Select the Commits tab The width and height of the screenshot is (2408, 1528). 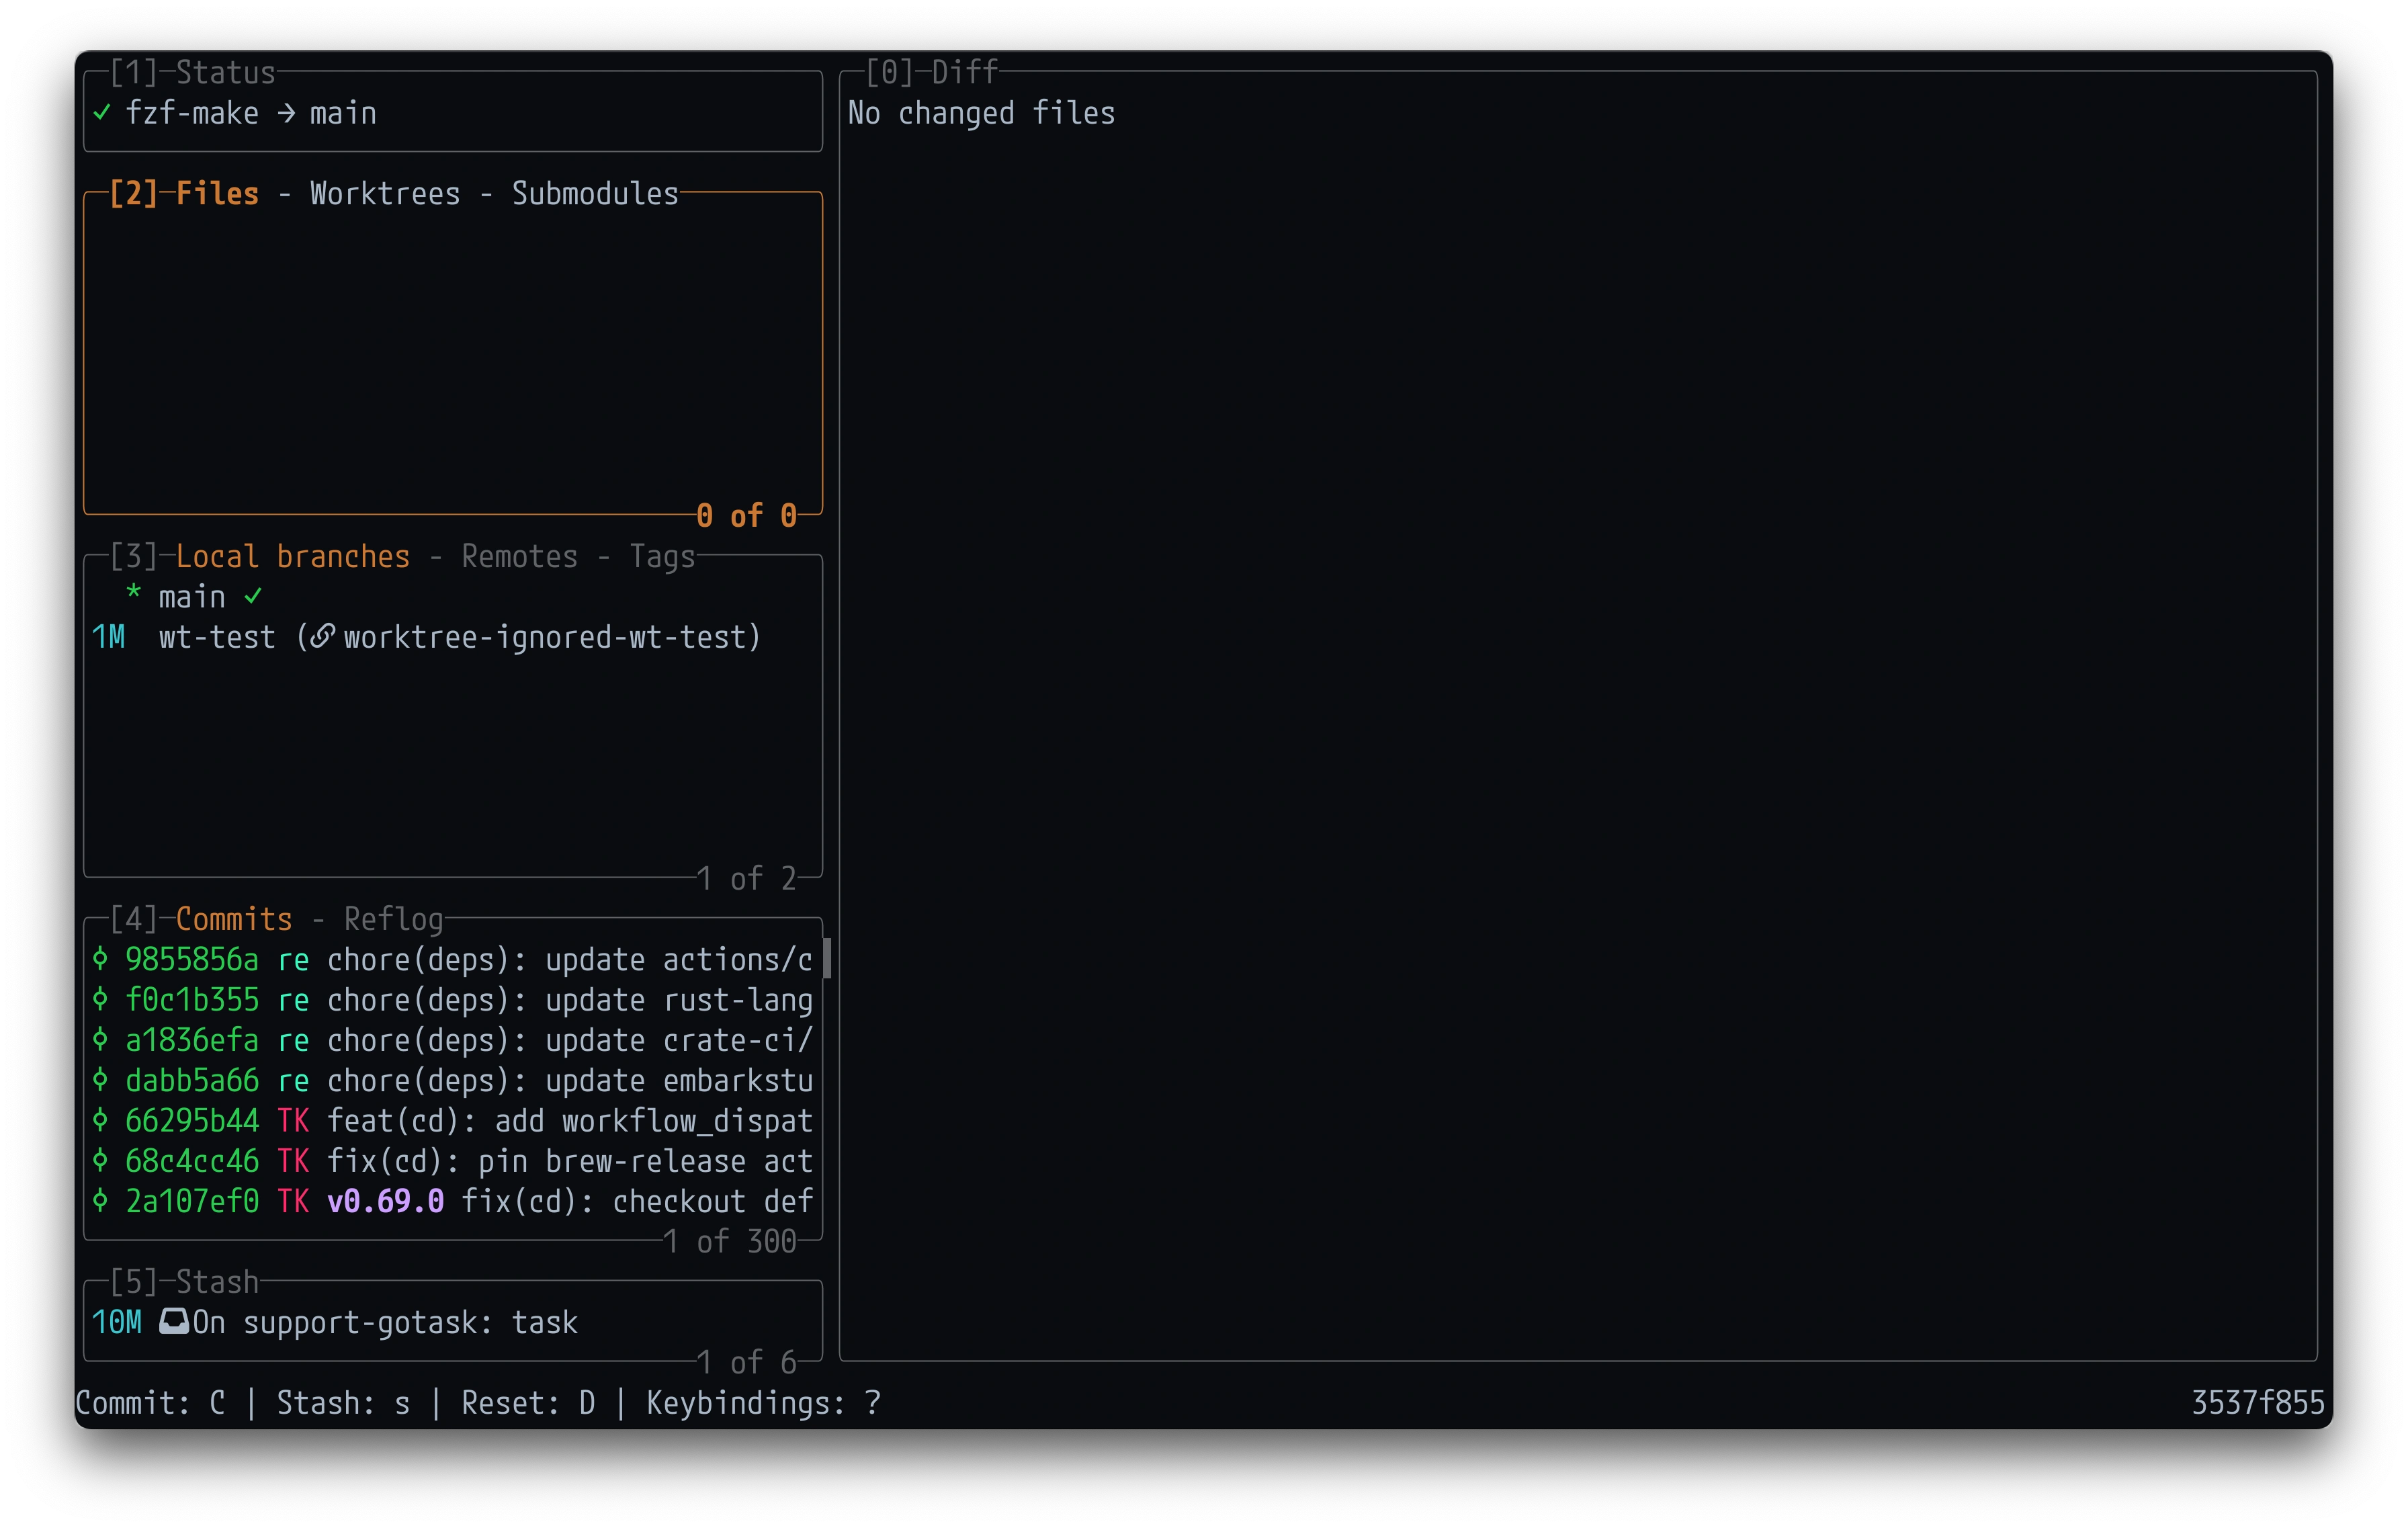tap(234, 919)
